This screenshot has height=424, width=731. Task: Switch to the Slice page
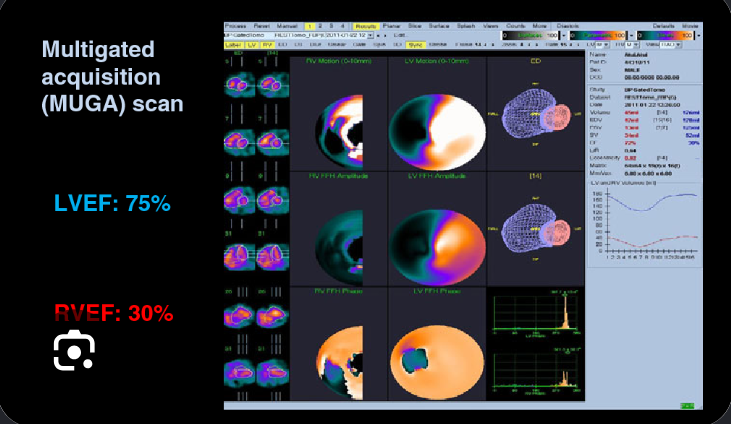(x=414, y=26)
